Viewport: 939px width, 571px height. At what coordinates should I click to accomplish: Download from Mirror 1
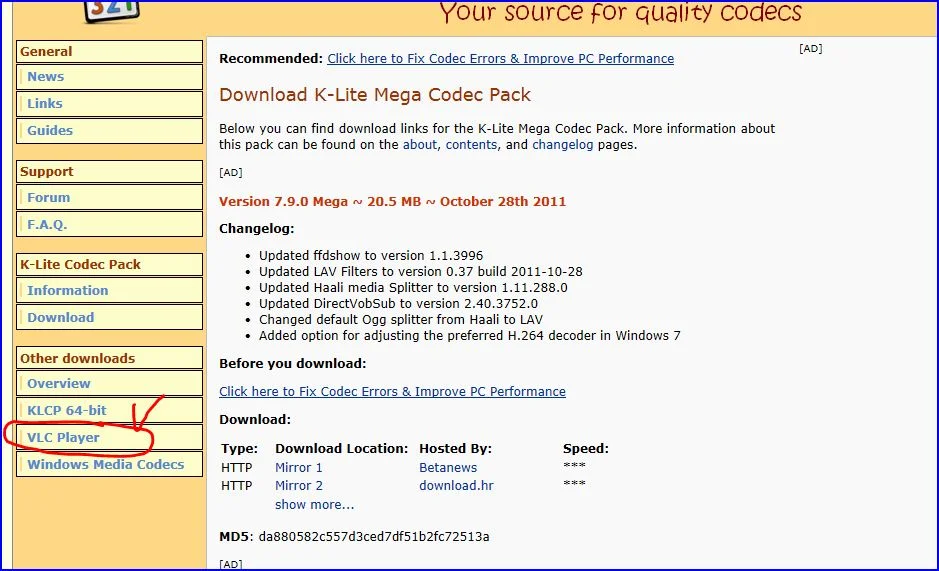pyautogui.click(x=299, y=467)
